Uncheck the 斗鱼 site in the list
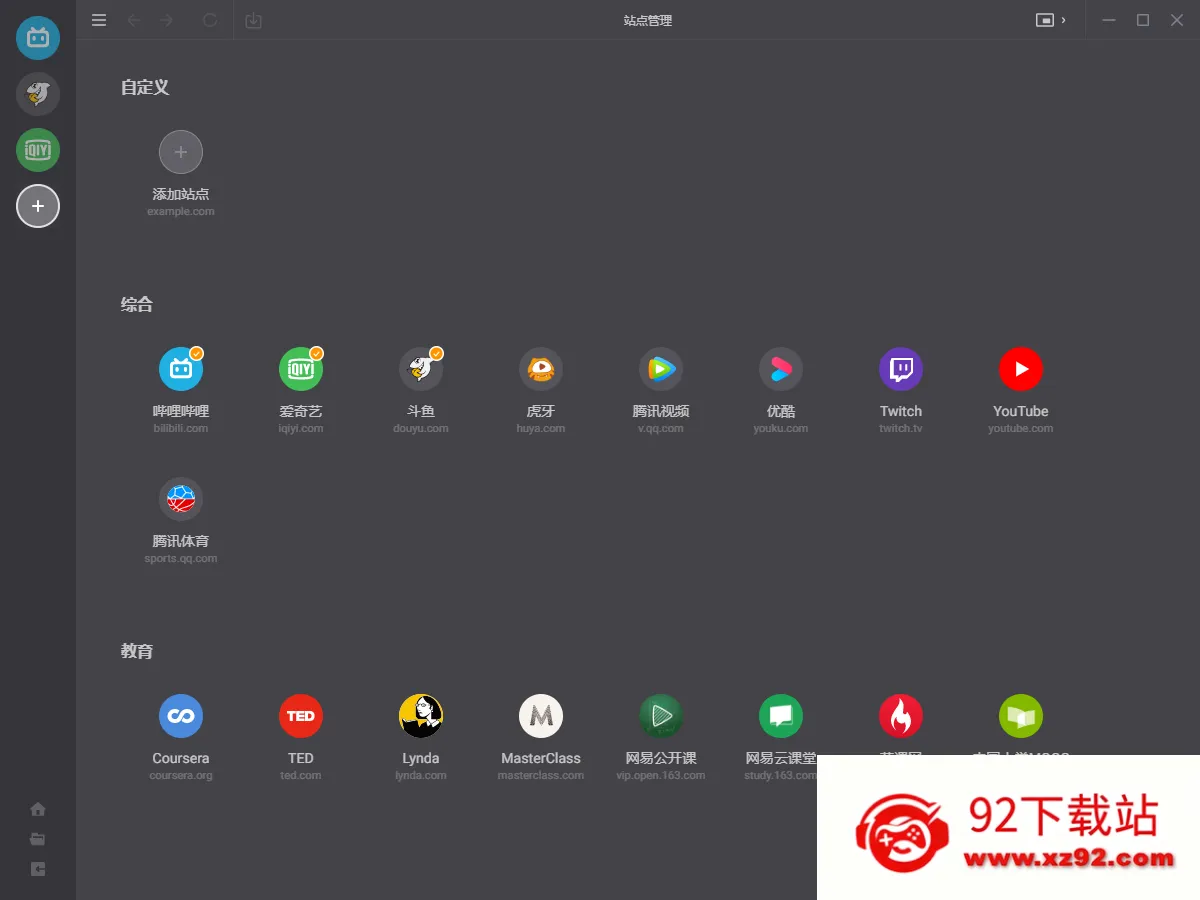Screen dimensions: 1200x900 [x=421, y=369]
